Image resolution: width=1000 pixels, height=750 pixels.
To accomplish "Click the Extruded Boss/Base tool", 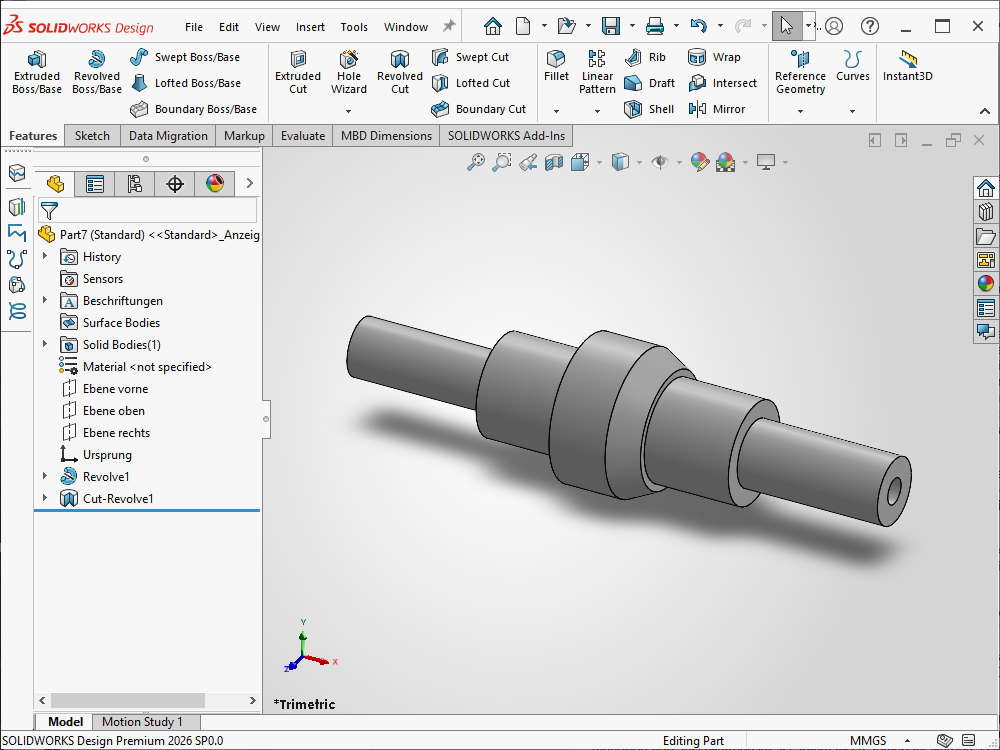I will pyautogui.click(x=37, y=72).
